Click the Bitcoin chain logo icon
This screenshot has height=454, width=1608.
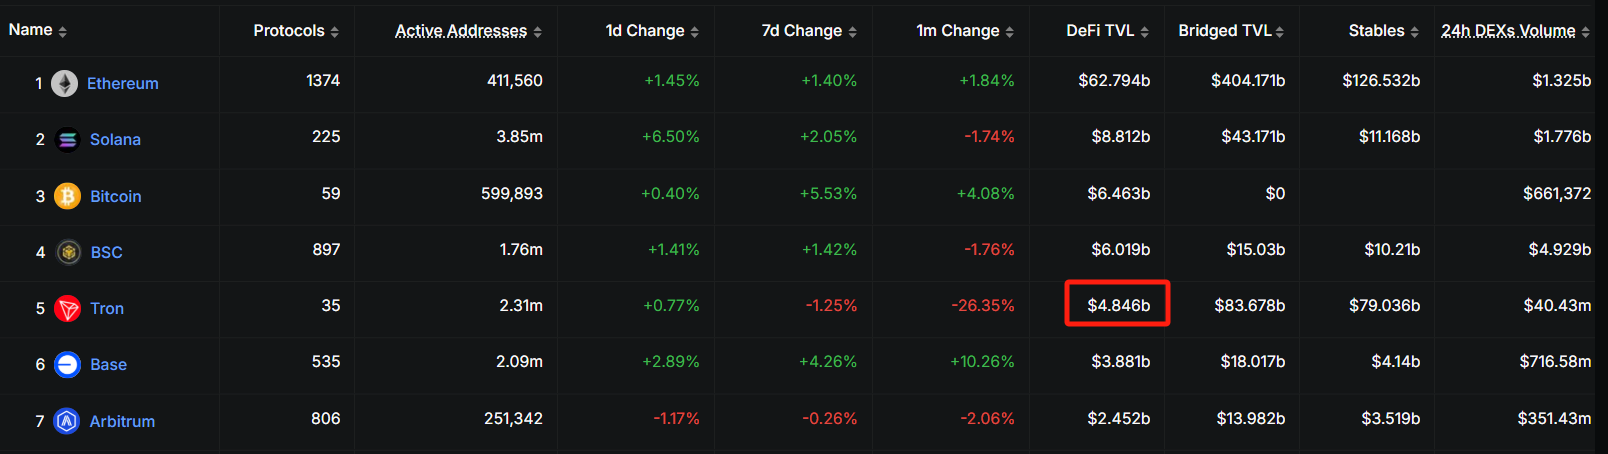pos(67,196)
